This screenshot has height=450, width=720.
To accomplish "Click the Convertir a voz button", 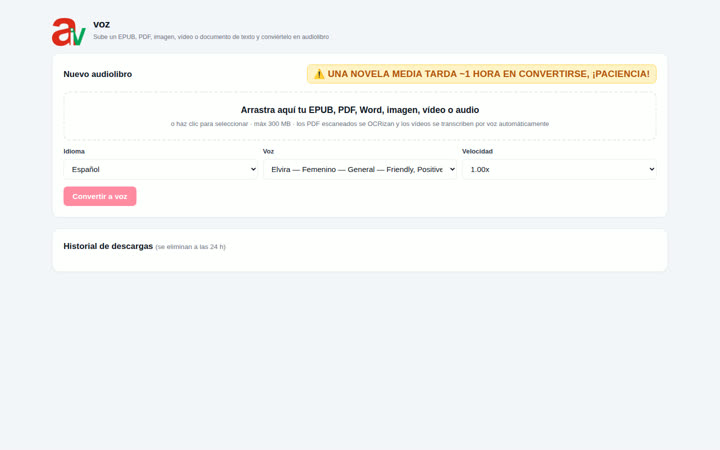I will point(100,197).
